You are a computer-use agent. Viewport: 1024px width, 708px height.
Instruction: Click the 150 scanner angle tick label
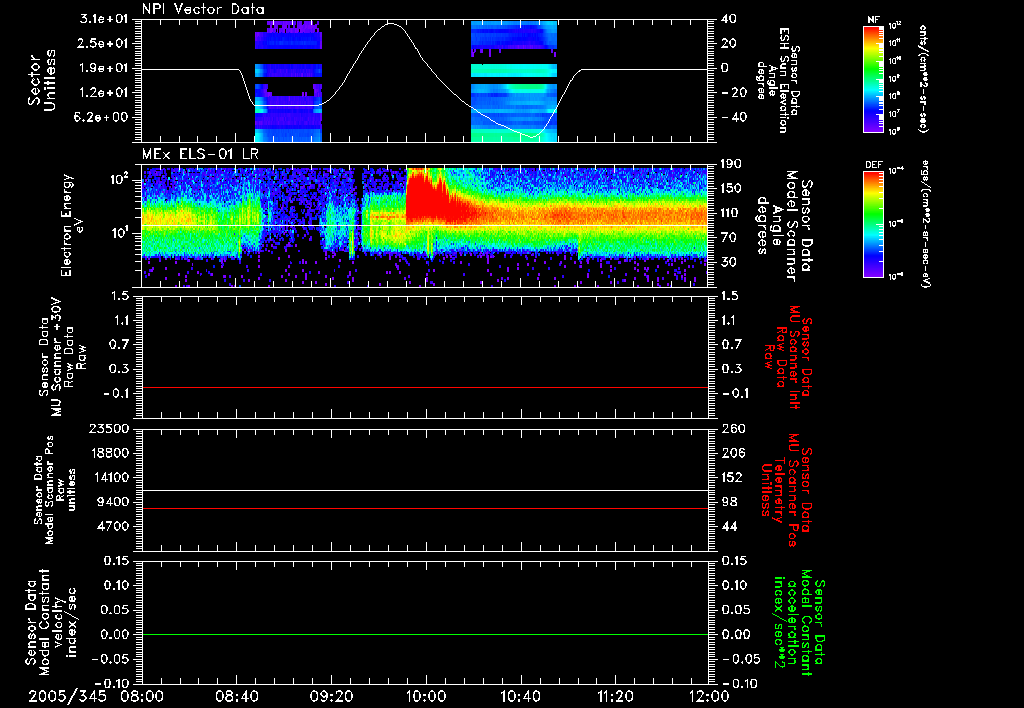(731, 188)
